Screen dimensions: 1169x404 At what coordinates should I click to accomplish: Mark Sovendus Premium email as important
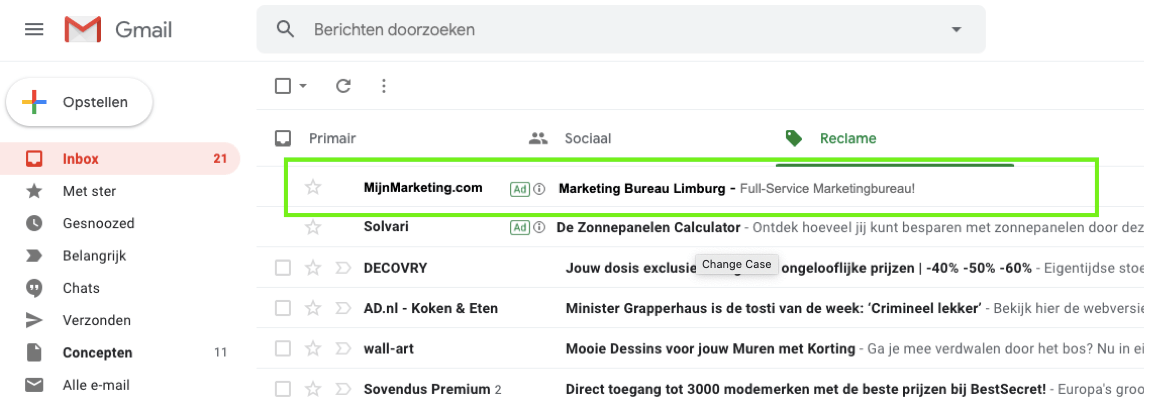point(342,388)
